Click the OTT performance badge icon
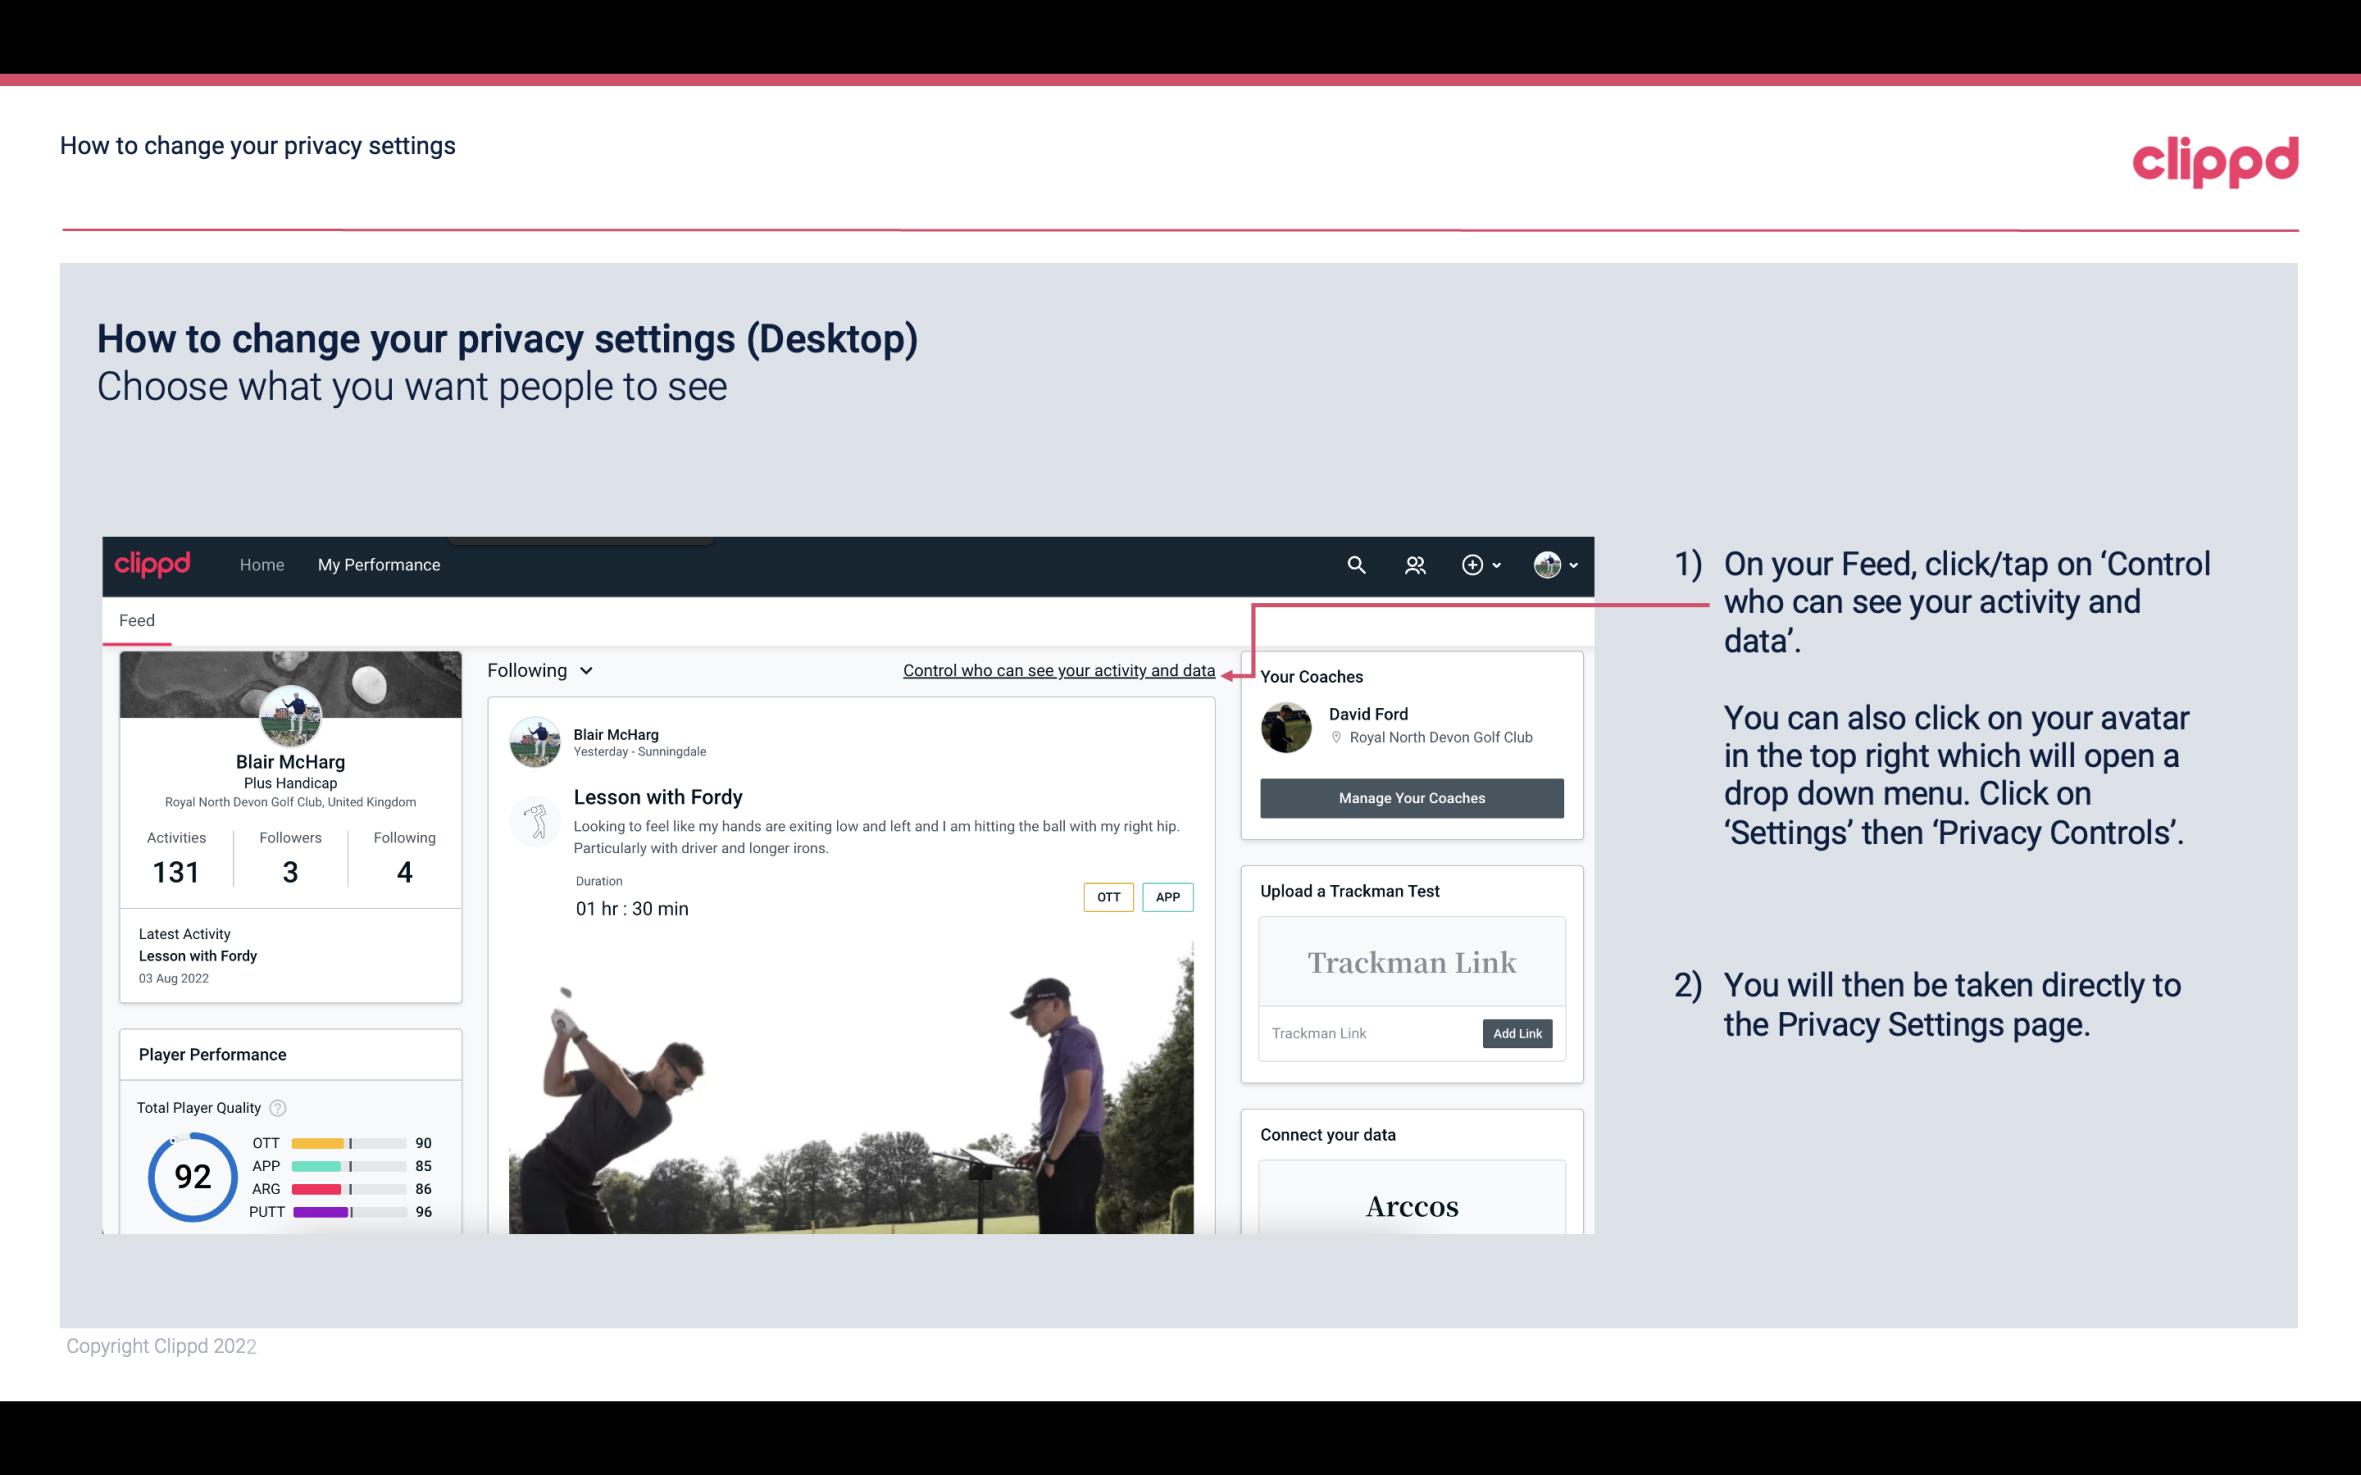 pos(1106,897)
